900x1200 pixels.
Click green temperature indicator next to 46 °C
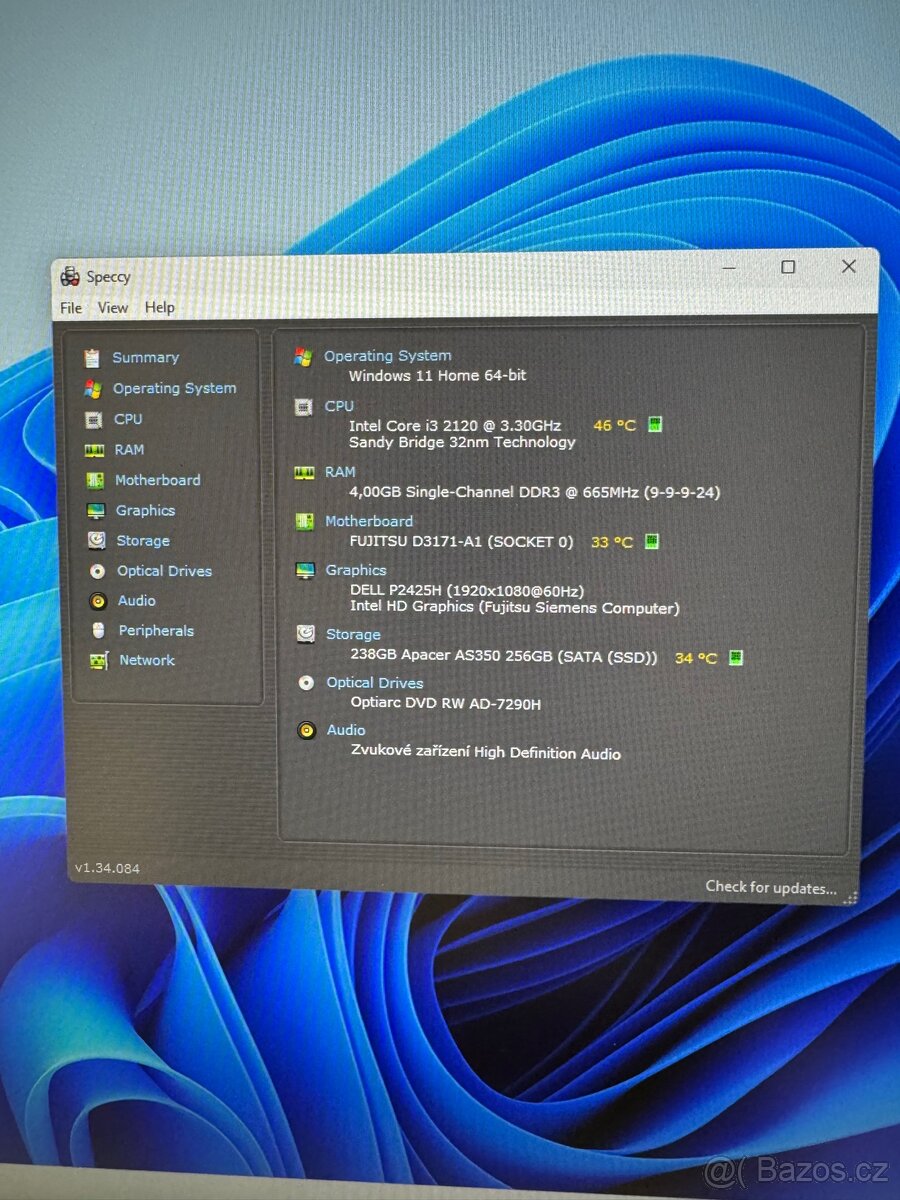(655, 425)
